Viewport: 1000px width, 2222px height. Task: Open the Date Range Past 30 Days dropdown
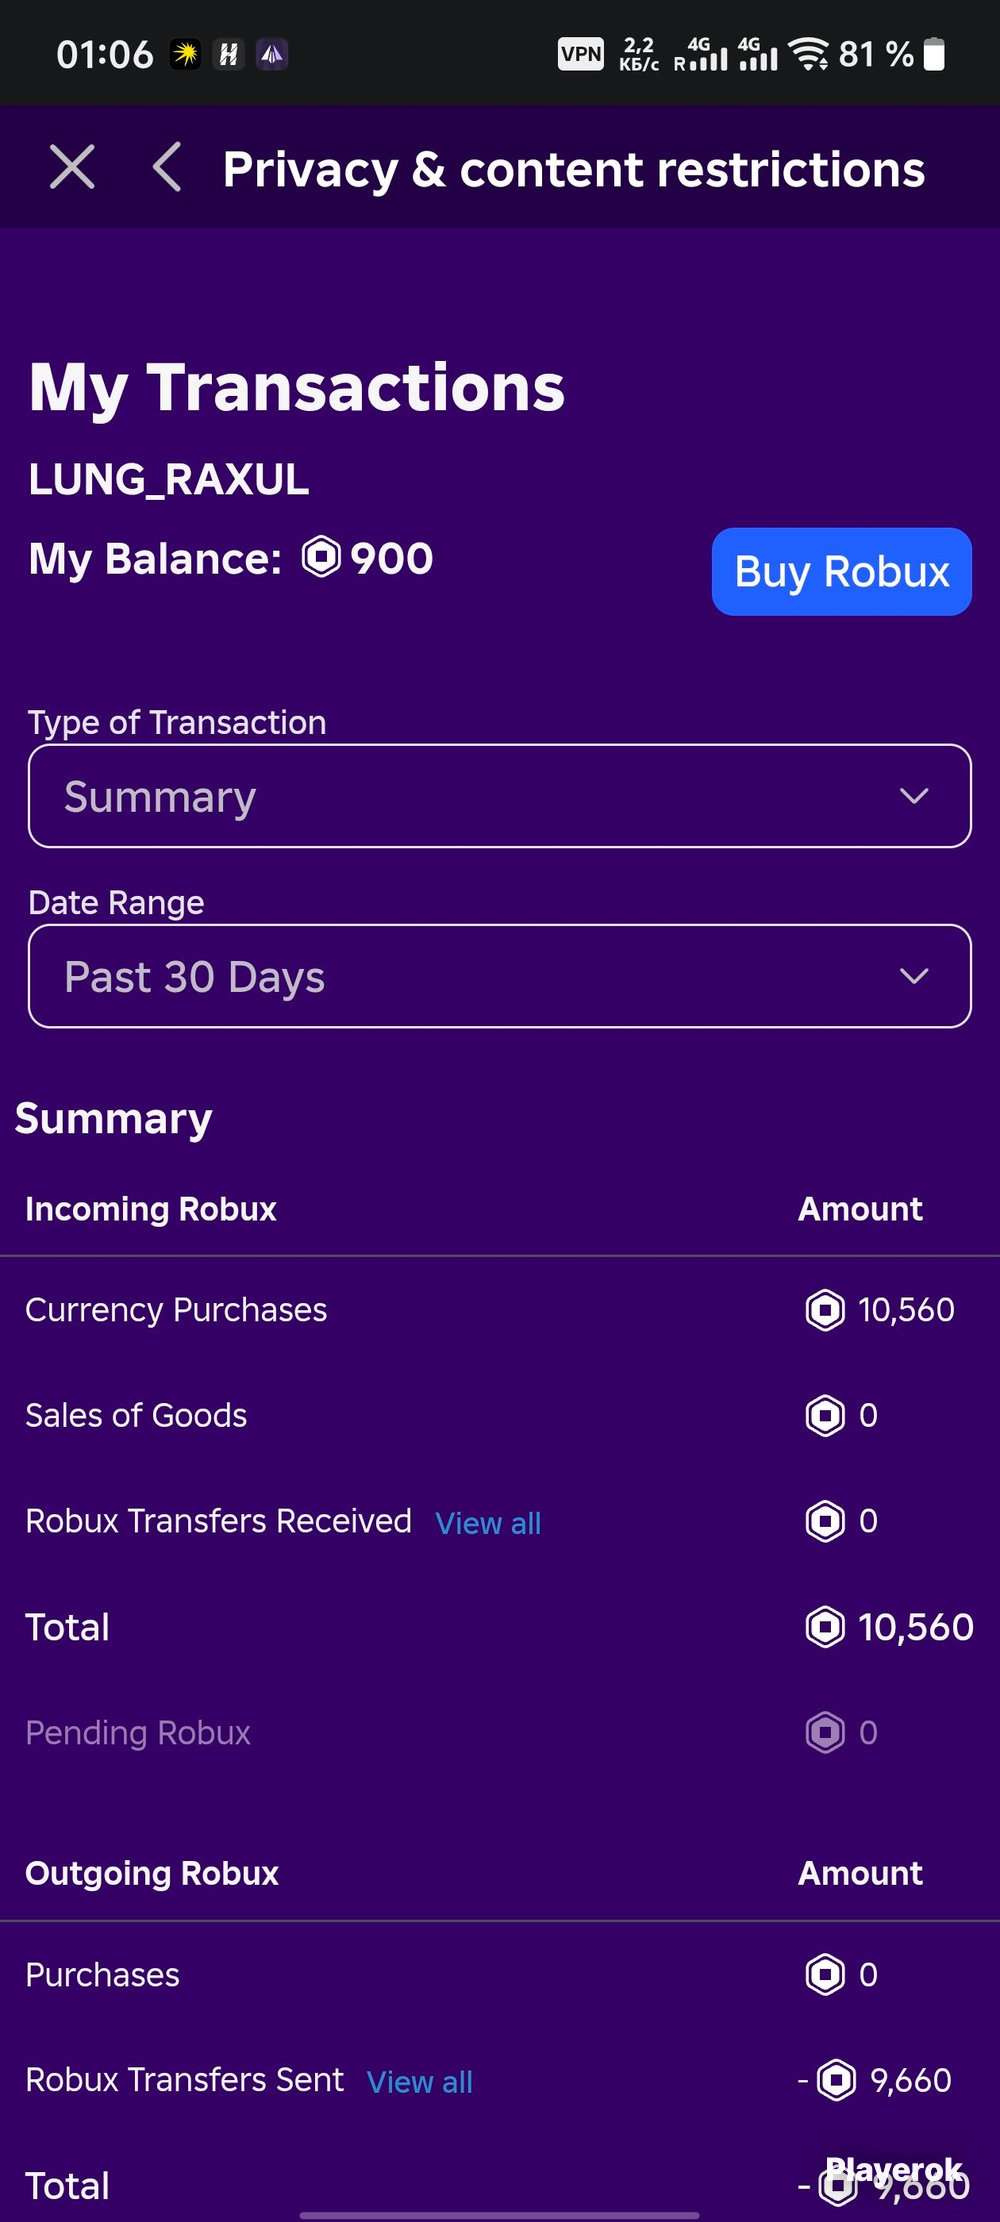point(500,976)
